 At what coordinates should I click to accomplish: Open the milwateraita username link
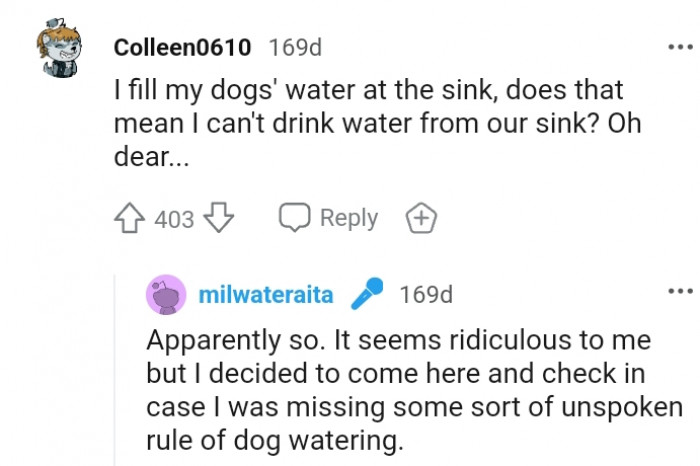coord(272,295)
